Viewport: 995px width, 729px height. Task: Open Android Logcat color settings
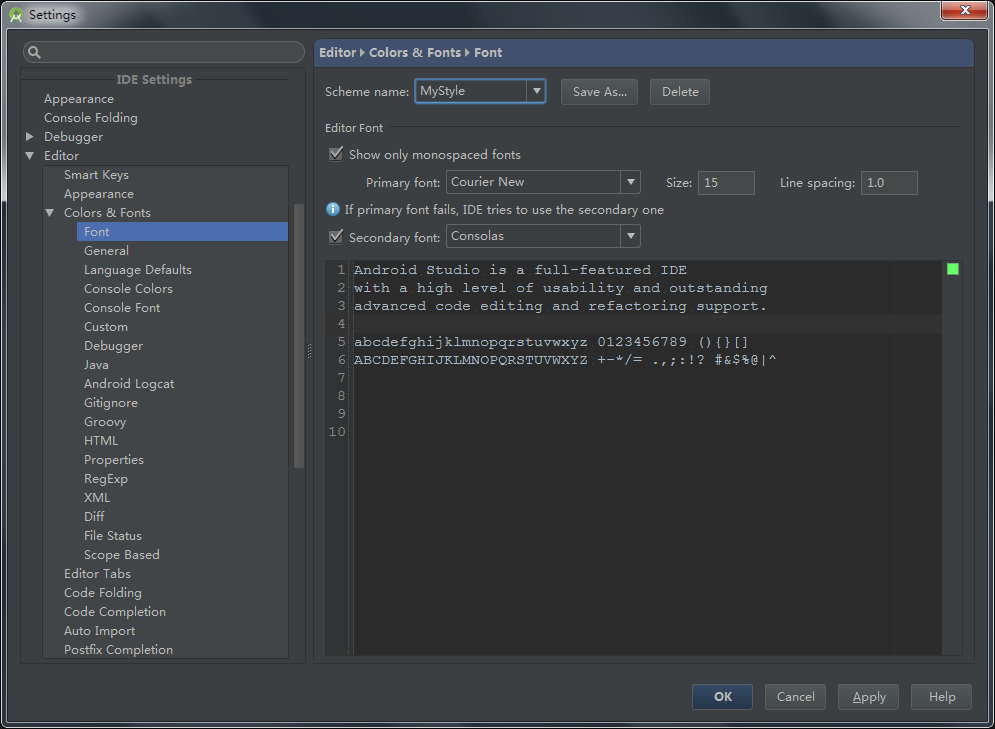pyautogui.click(x=129, y=384)
